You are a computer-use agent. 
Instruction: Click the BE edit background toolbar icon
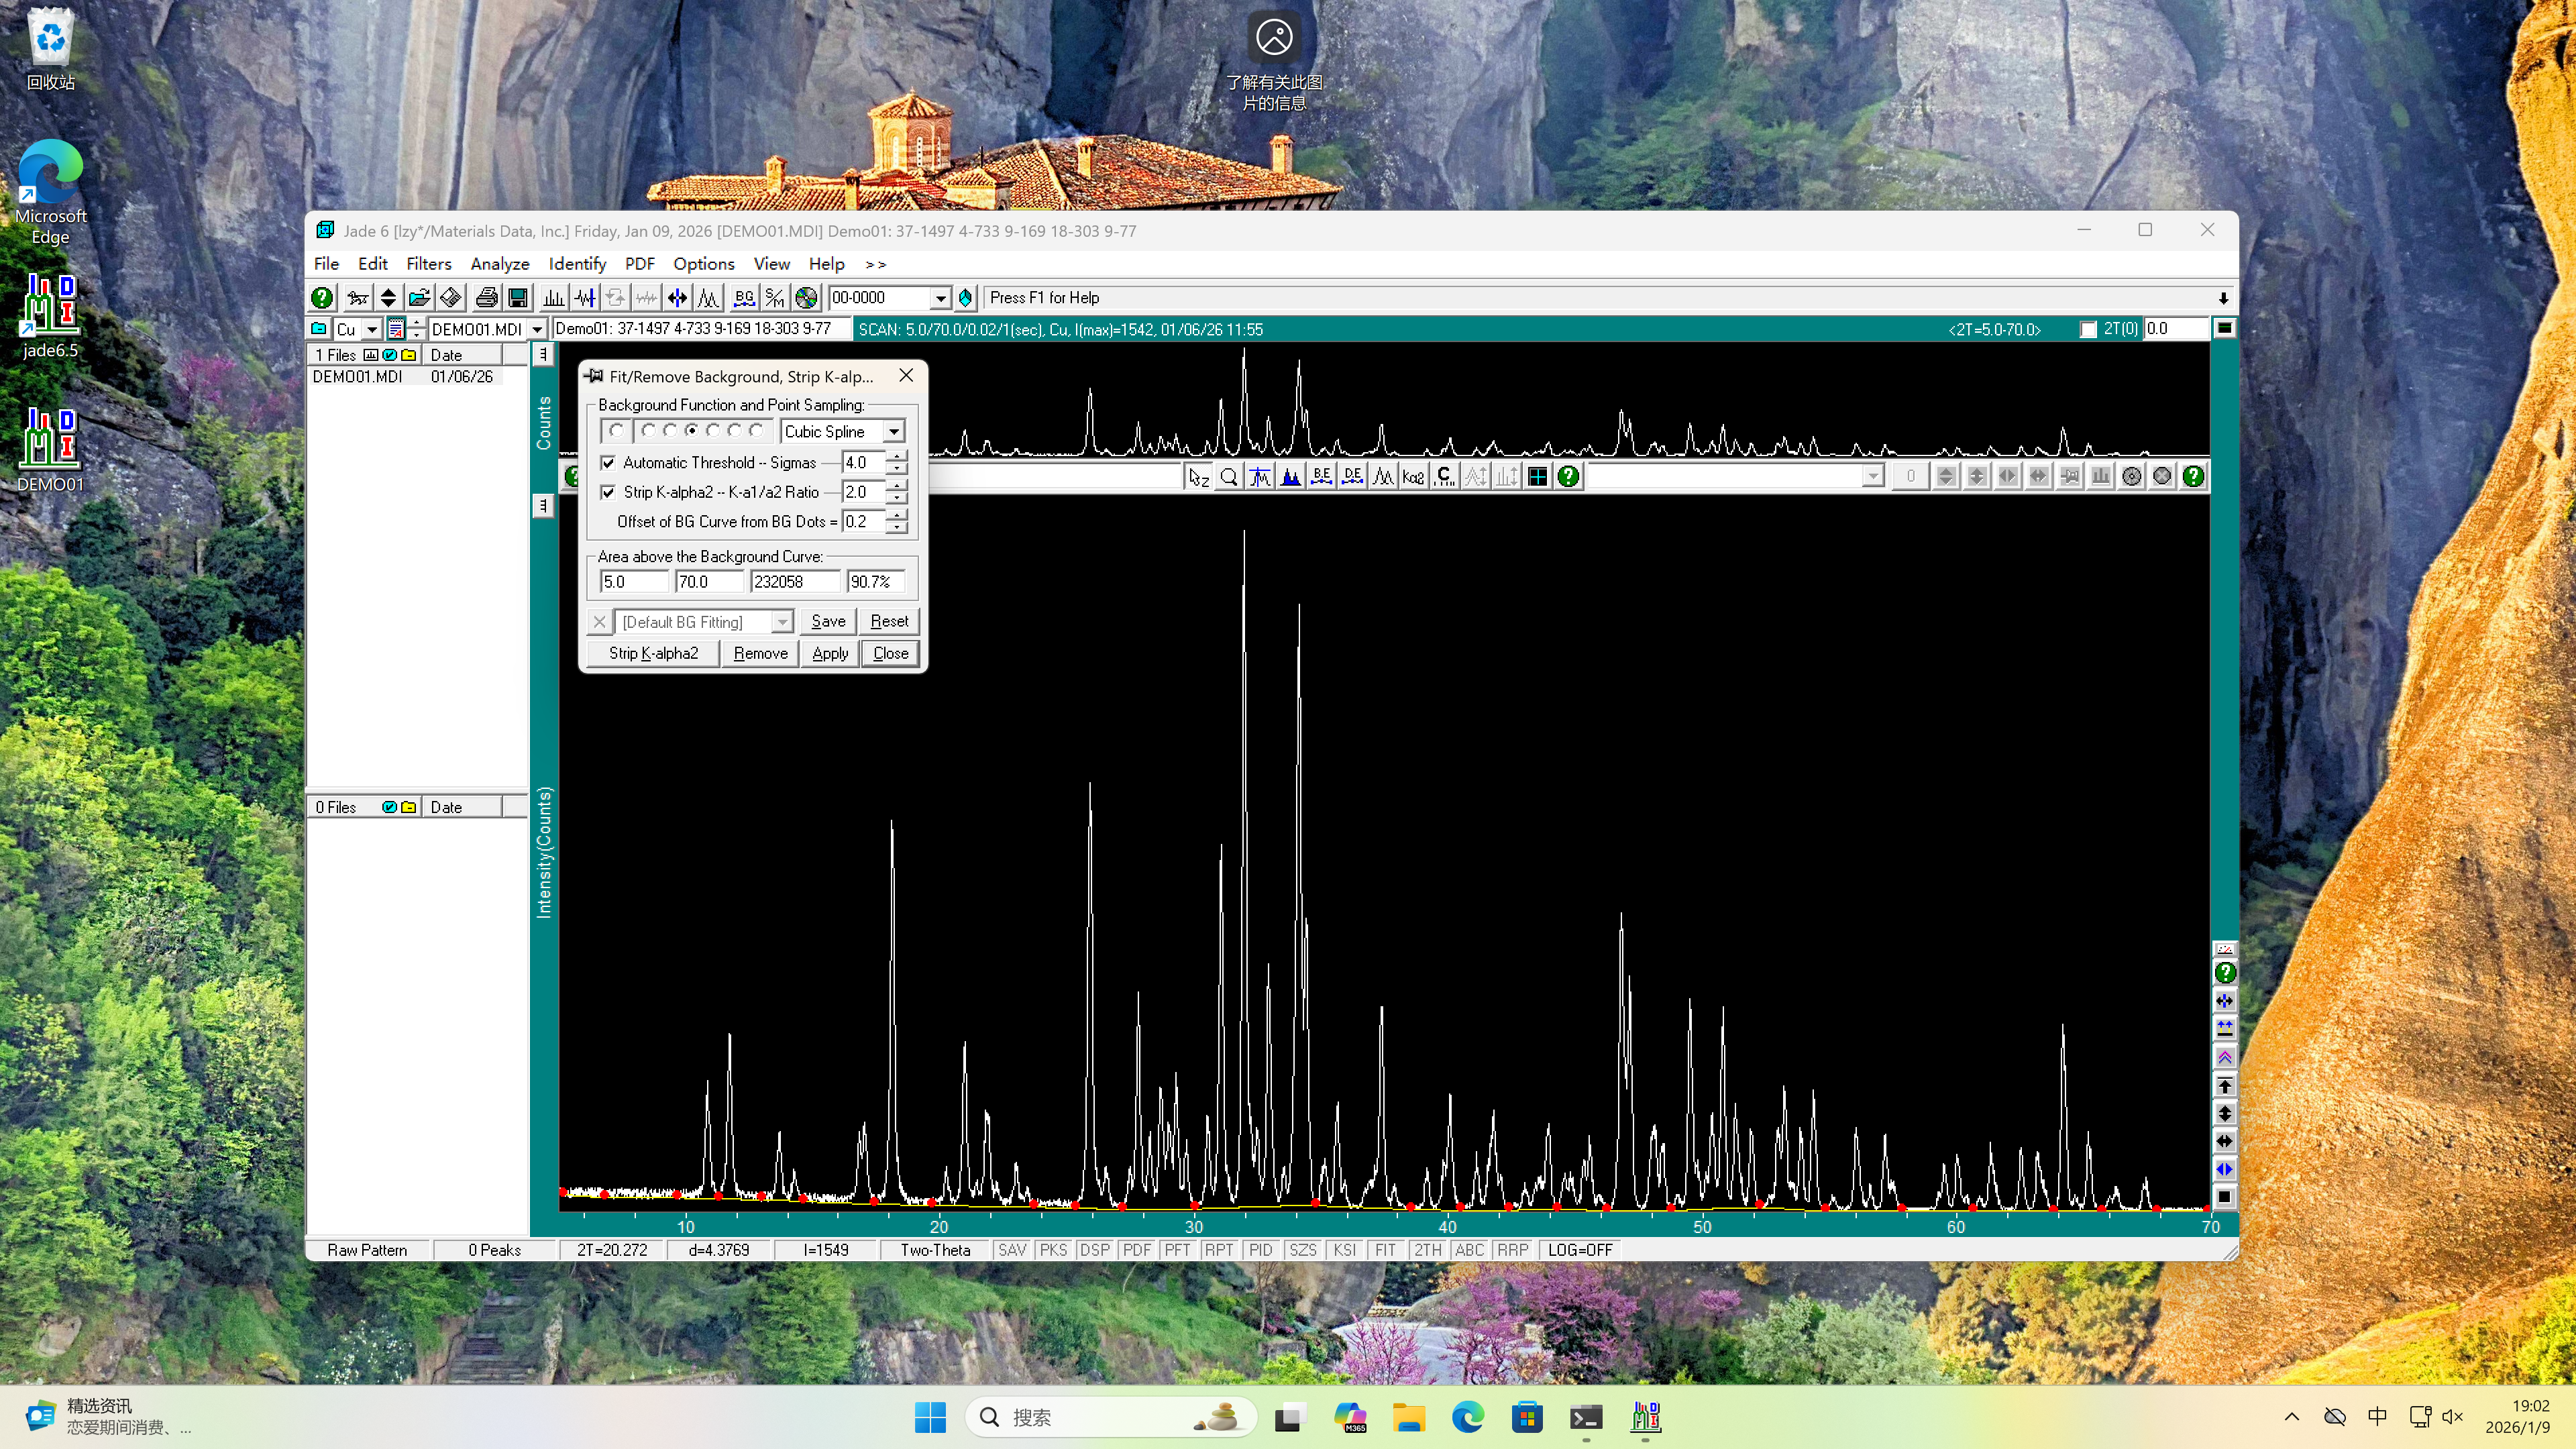point(1321,477)
